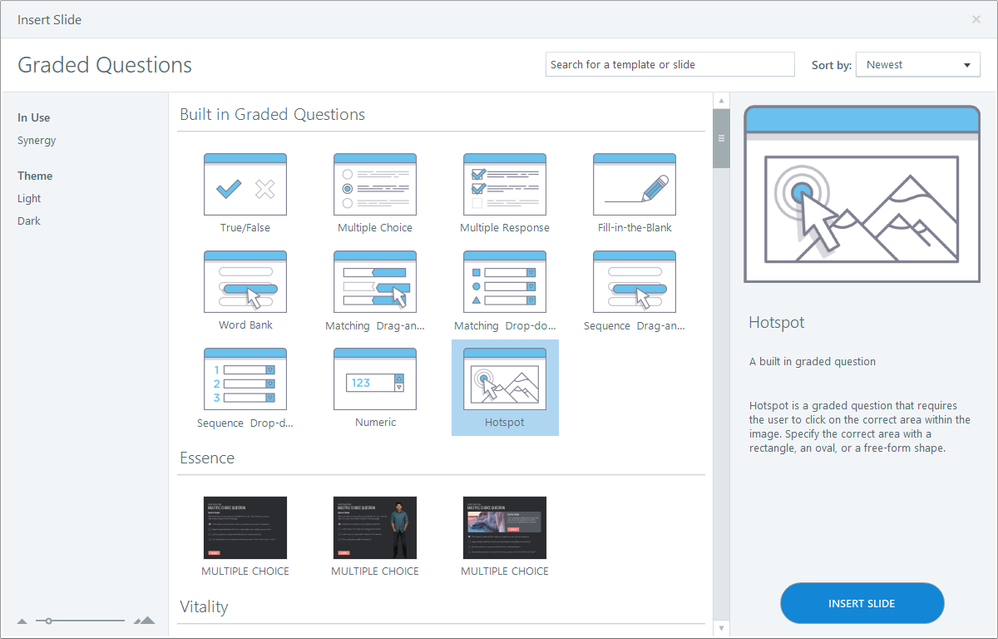Open the Sort by Newest dropdown
Viewport: 998px width, 639px height.
(x=918, y=65)
